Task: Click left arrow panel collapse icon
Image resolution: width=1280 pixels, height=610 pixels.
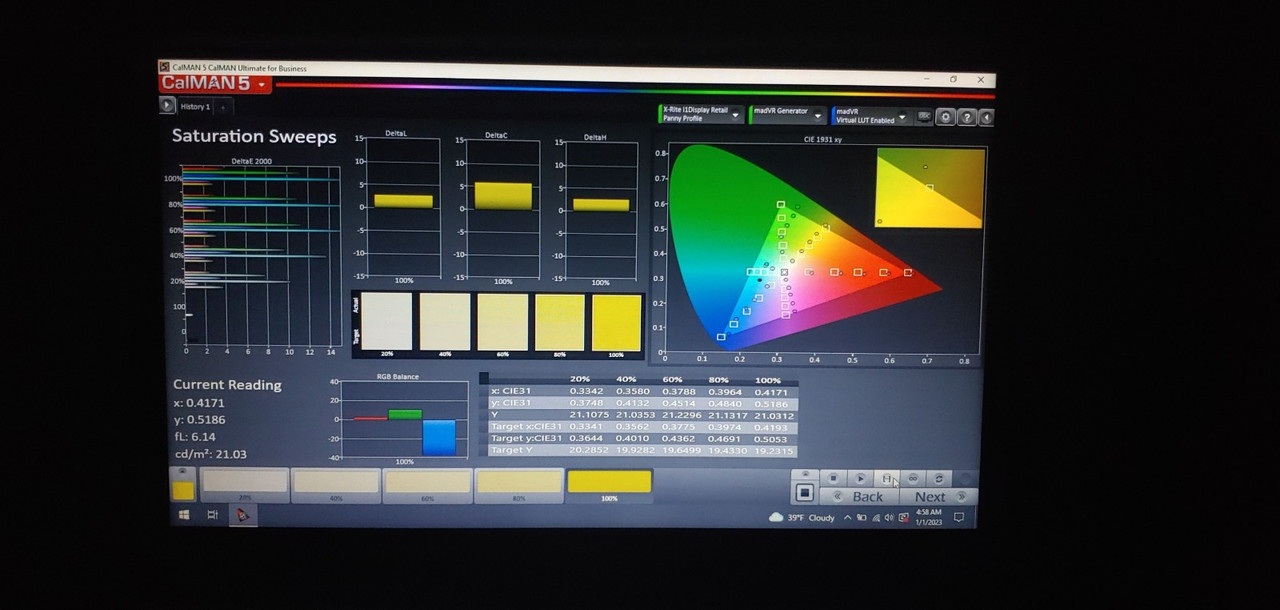Action: (x=986, y=118)
